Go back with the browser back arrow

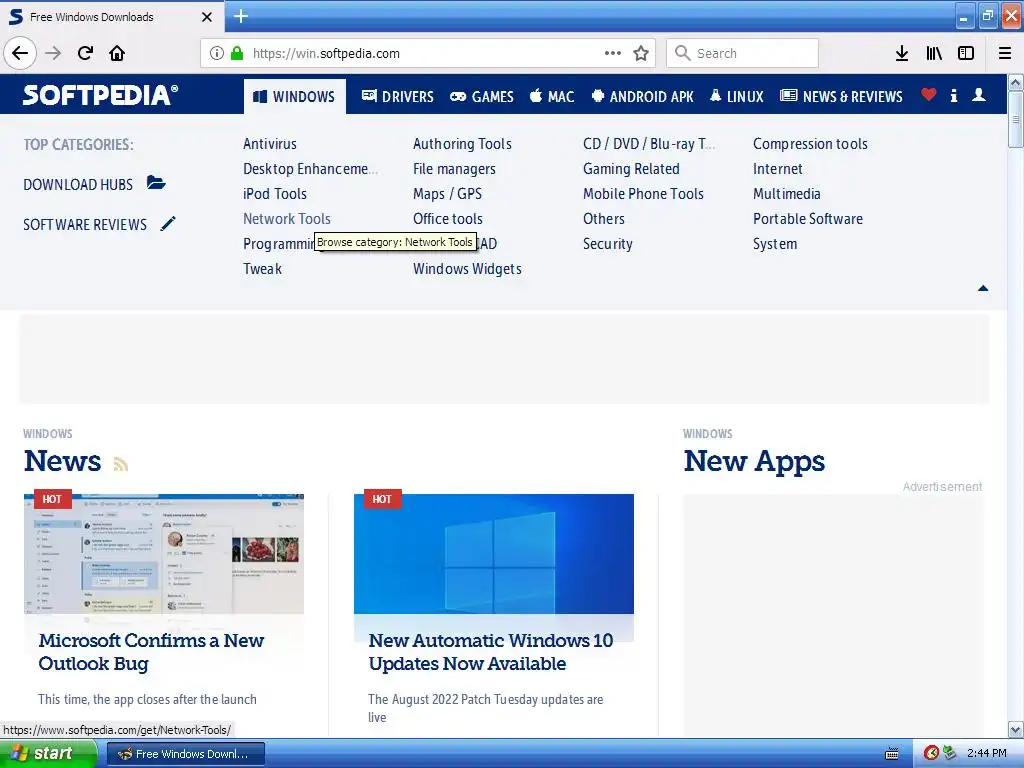(x=20, y=53)
